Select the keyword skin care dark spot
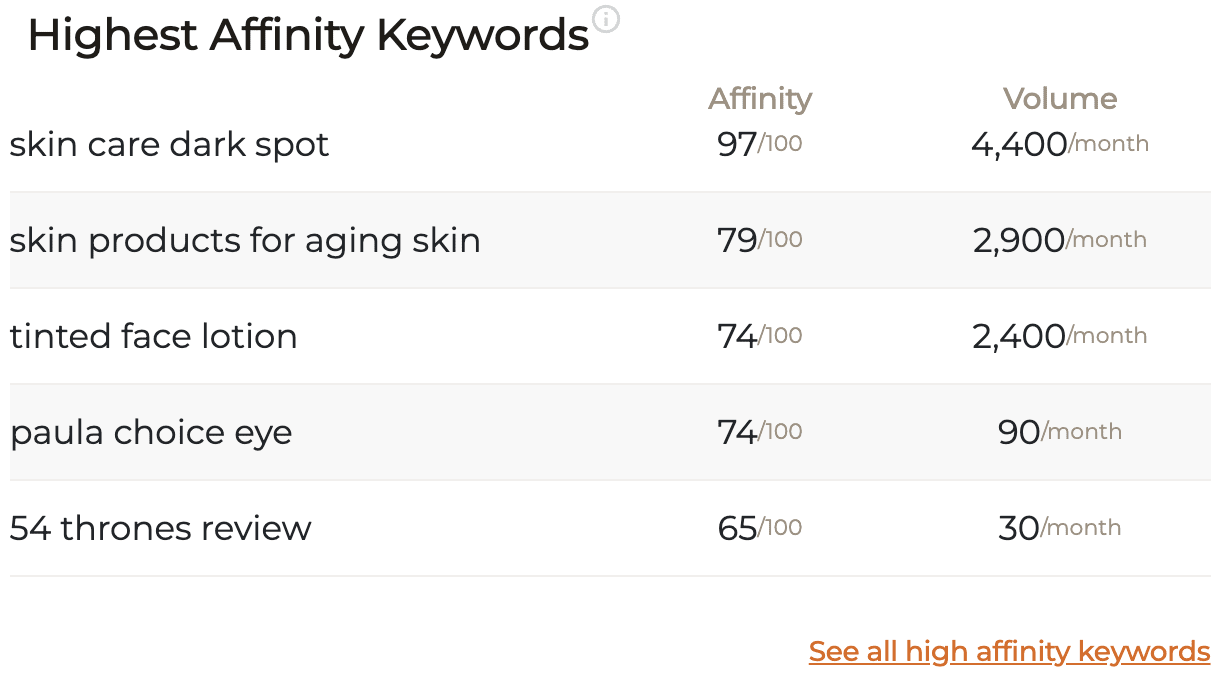The width and height of the screenshot is (1222, 692). point(169,145)
